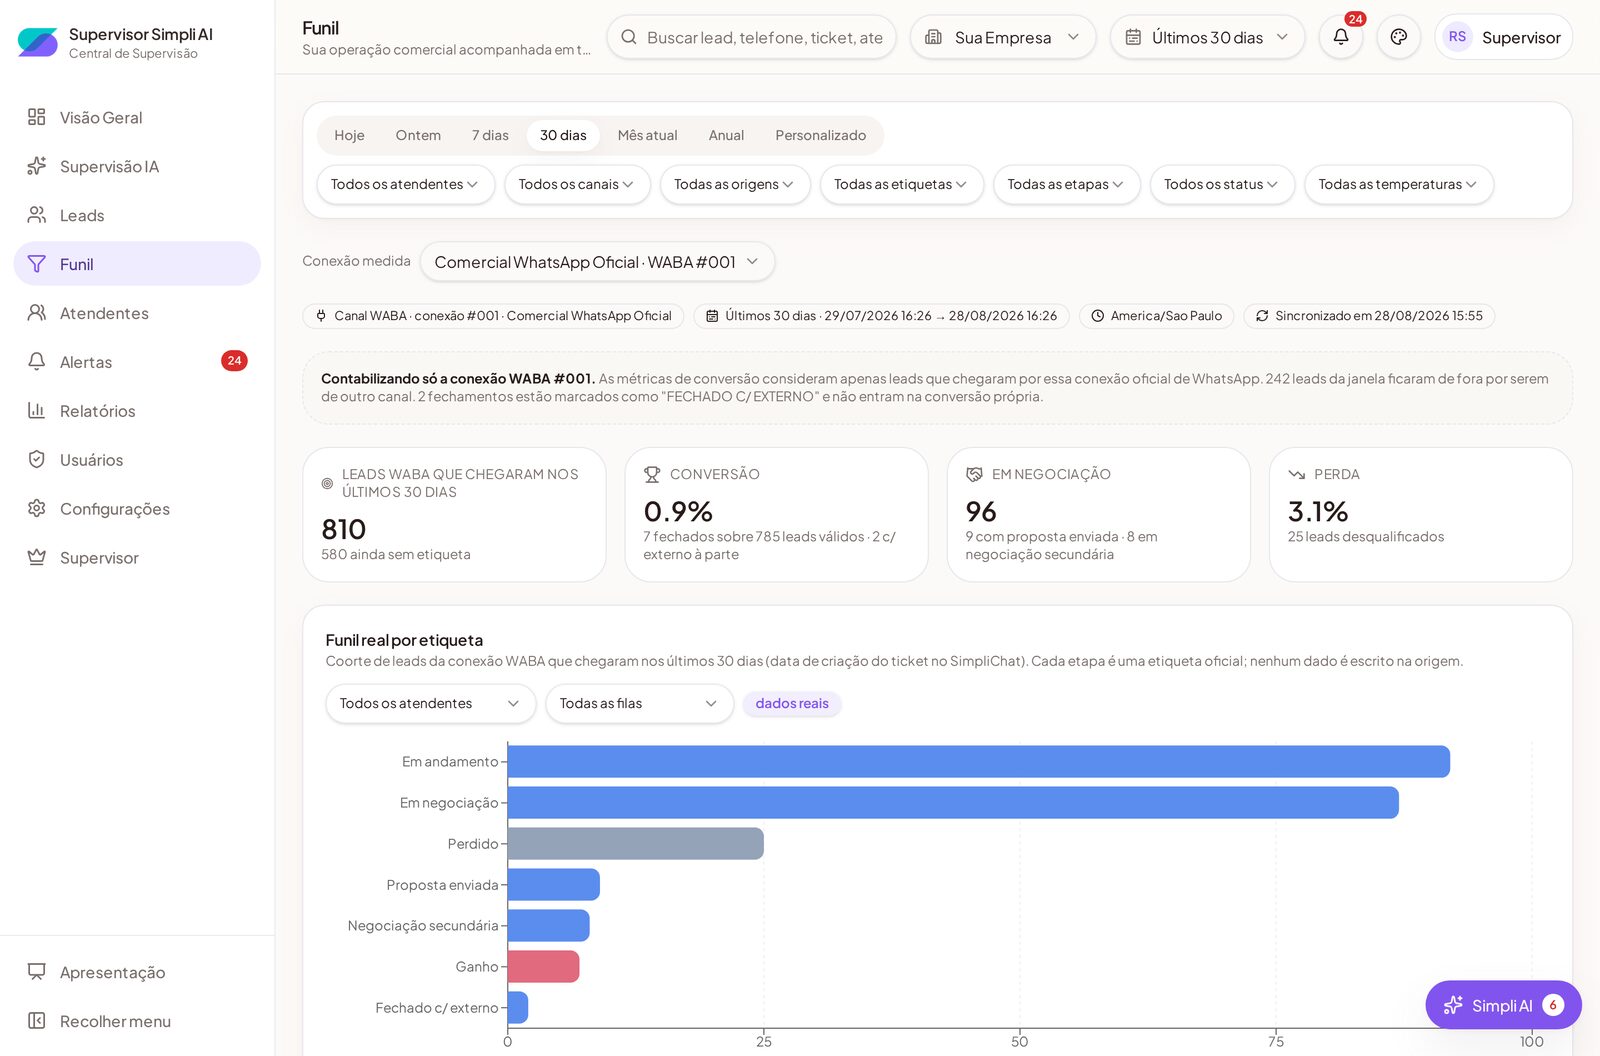1600x1056 pixels.
Task: Open the Sua Empresa dropdown
Action: pos(1003,37)
